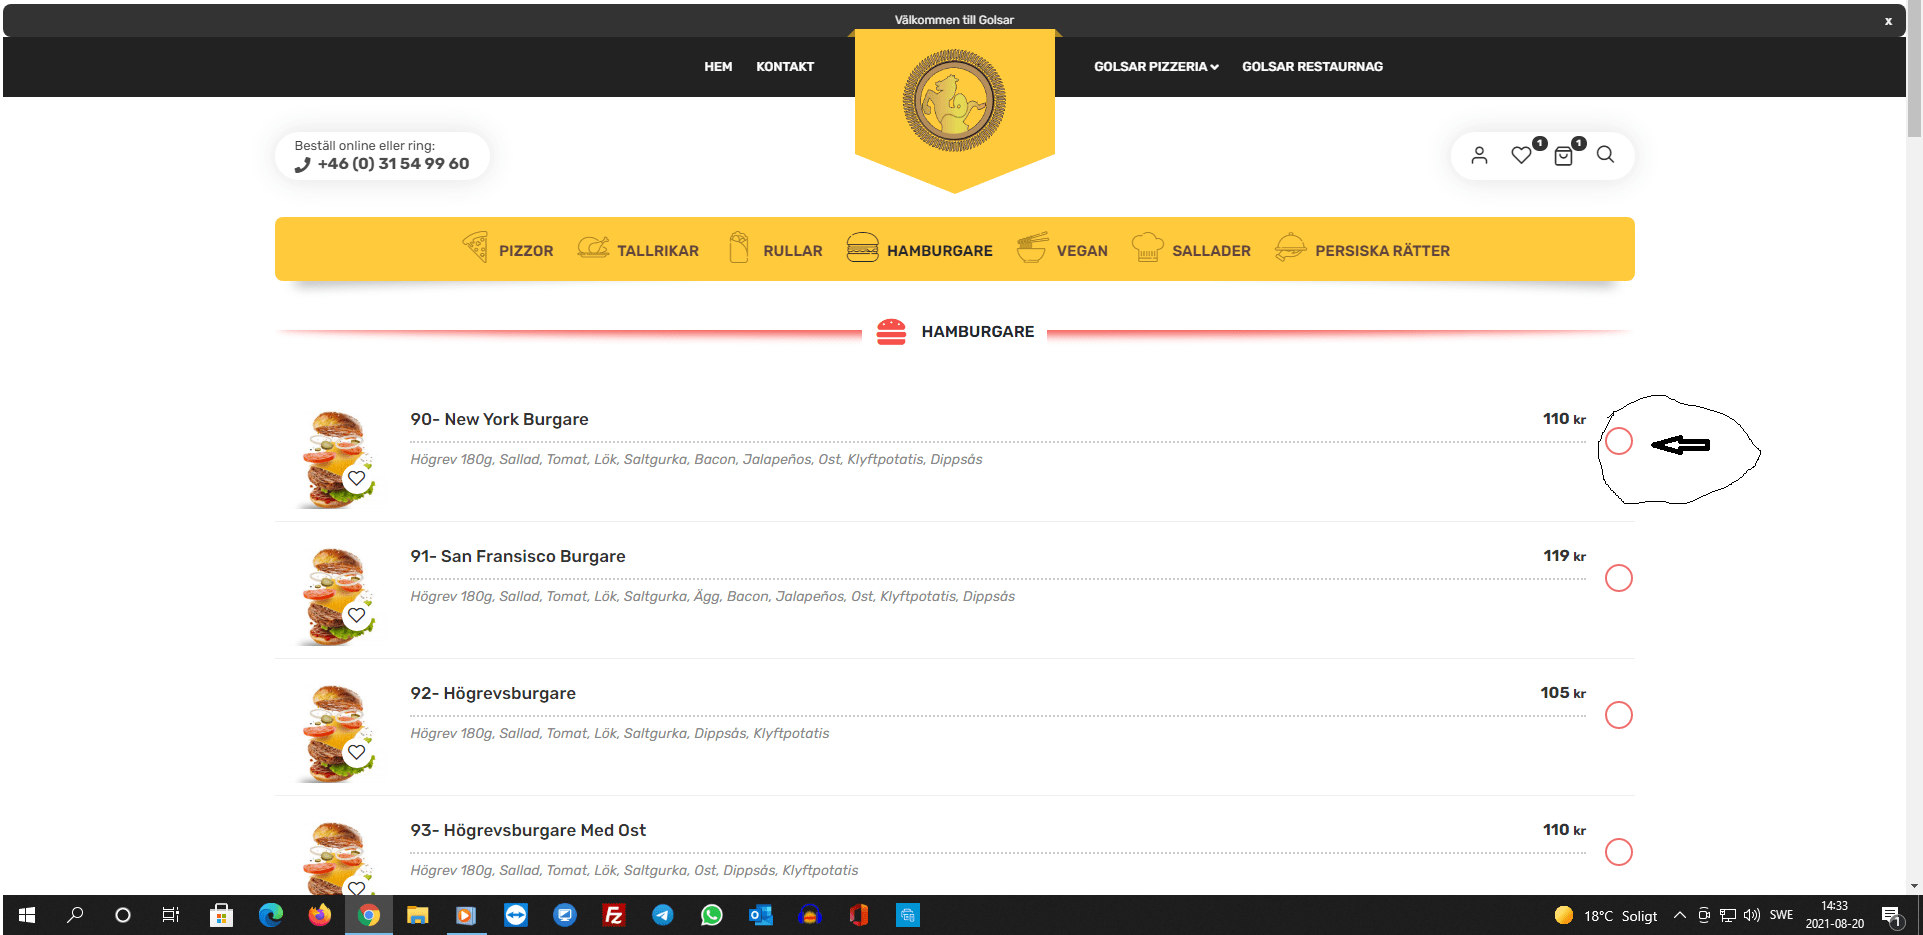Open FileZilla from taskbar
Screen dimensions: 1923x935
[613, 915]
